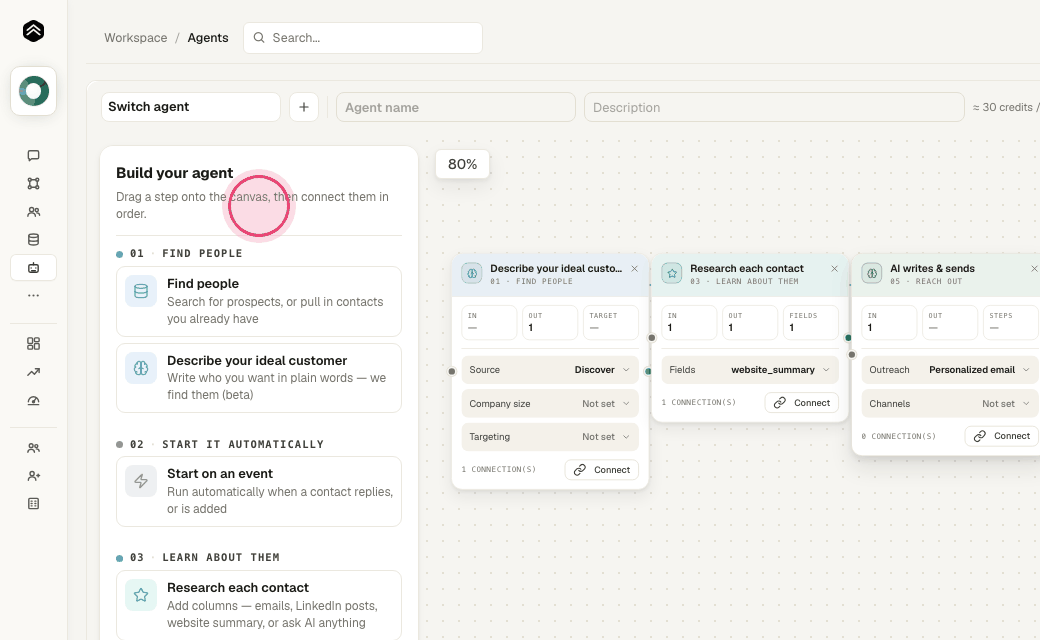The width and height of the screenshot is (1040, 640).
Task: Click the Description field
Action: [774, 107]
